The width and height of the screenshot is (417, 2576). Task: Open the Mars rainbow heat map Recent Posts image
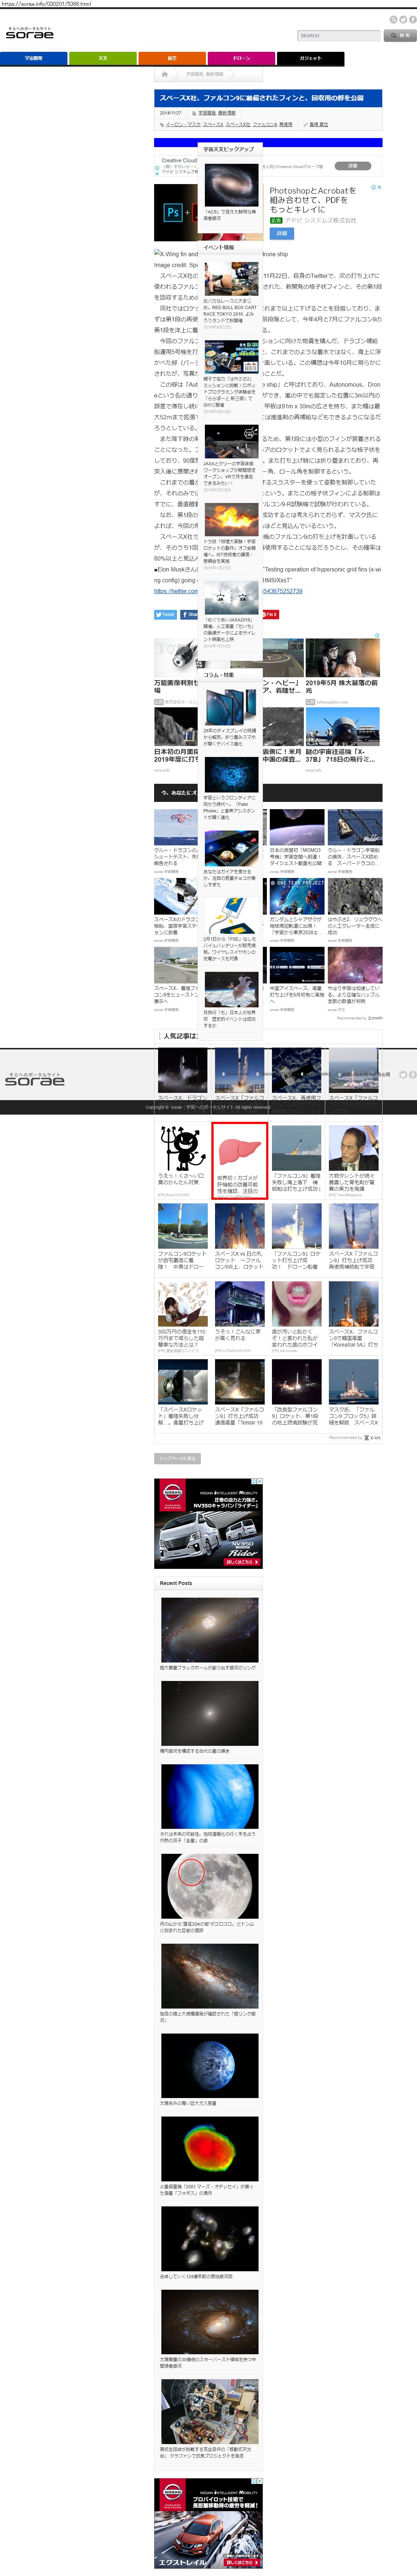[x=210, y=2149]
